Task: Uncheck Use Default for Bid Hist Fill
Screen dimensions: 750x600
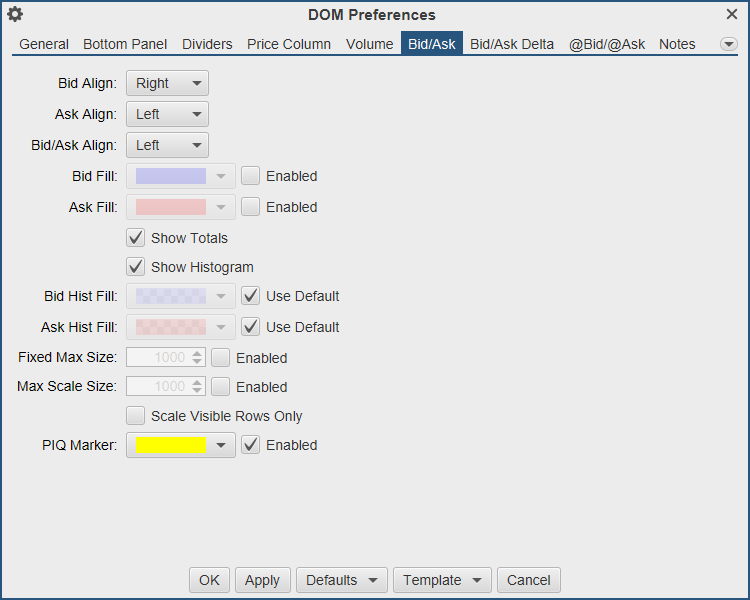Action: 251,296
